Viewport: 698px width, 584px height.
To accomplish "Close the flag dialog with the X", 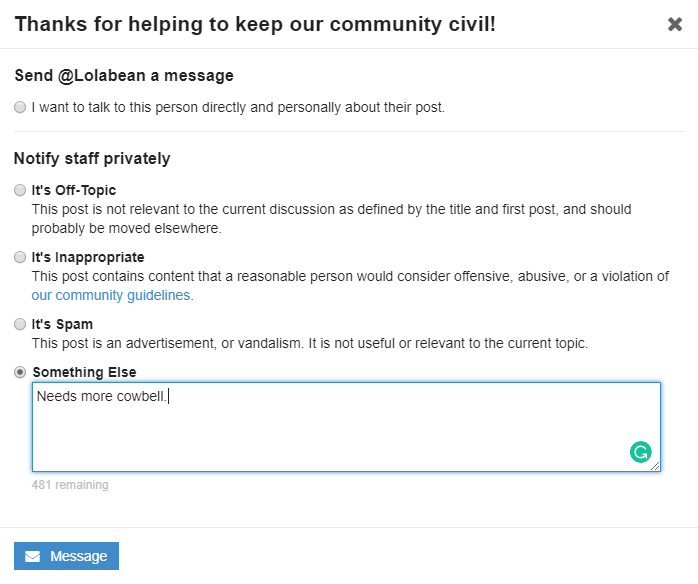I will 675,24.
